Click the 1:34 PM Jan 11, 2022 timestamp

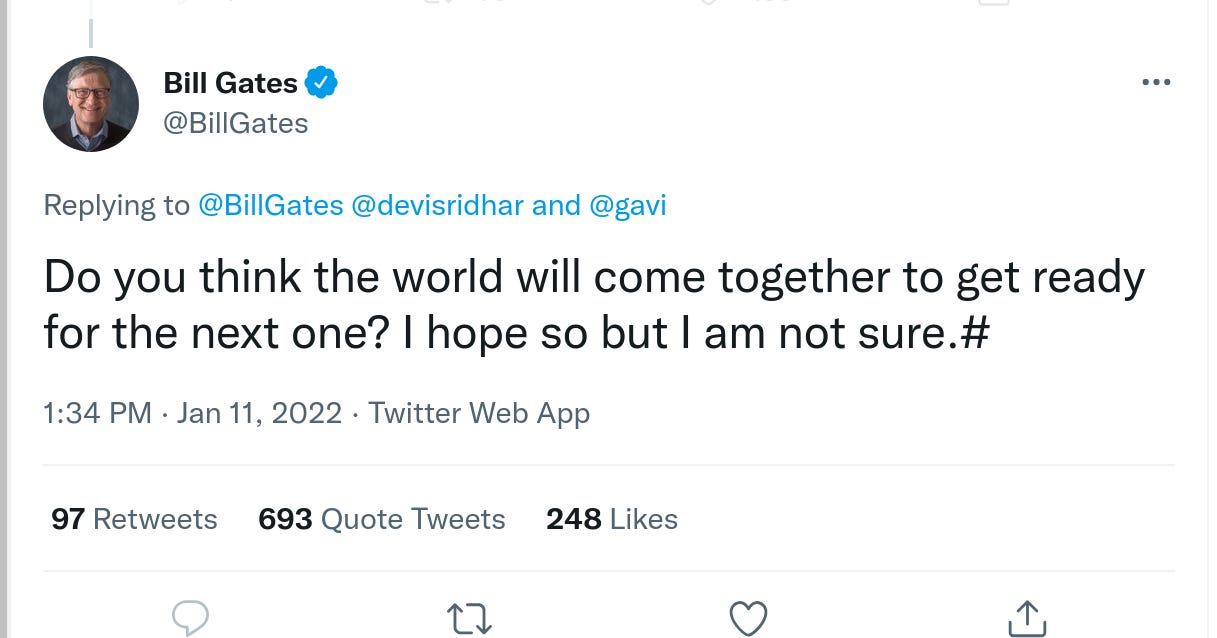click(192, 413)
